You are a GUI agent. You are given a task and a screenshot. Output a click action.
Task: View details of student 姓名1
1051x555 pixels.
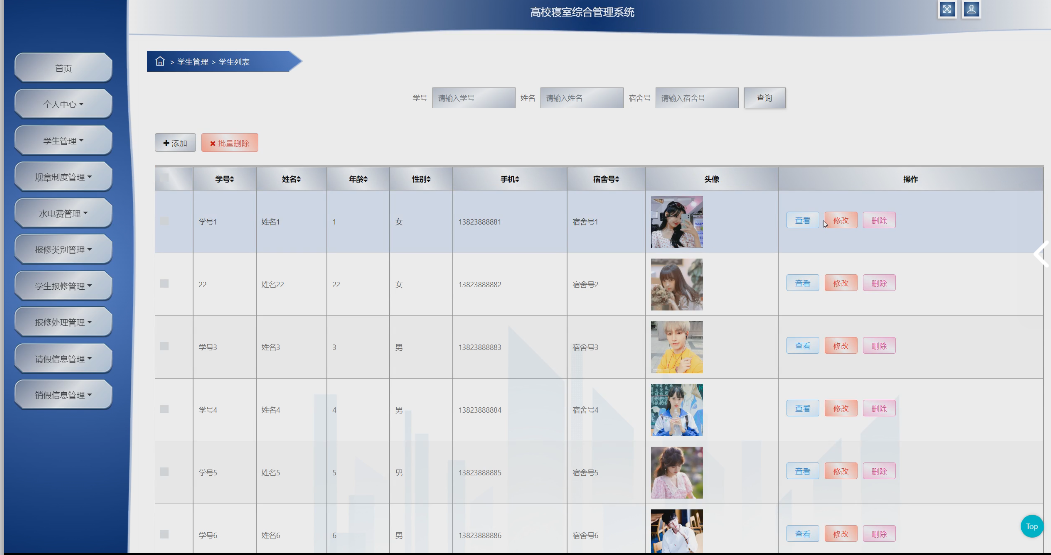point(802,221)
